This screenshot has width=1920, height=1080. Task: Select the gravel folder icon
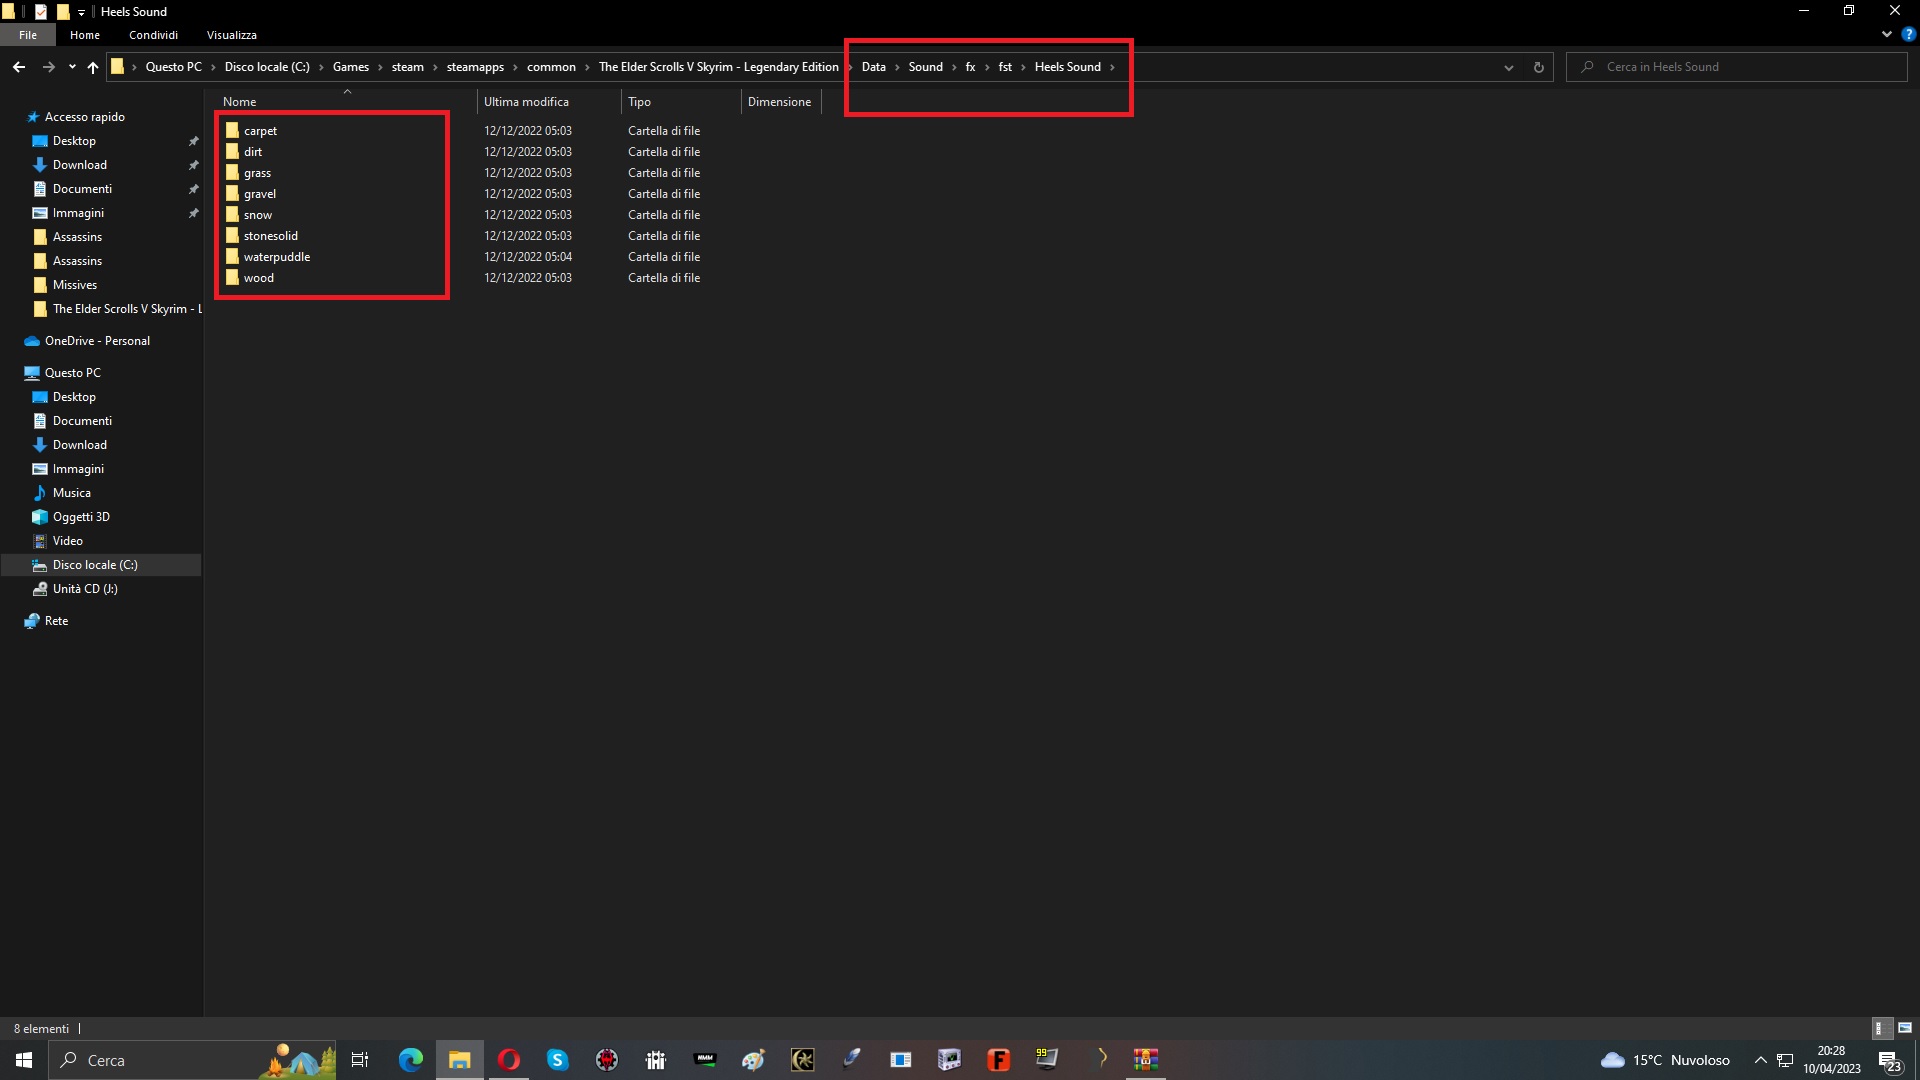[x=232, y=194]
